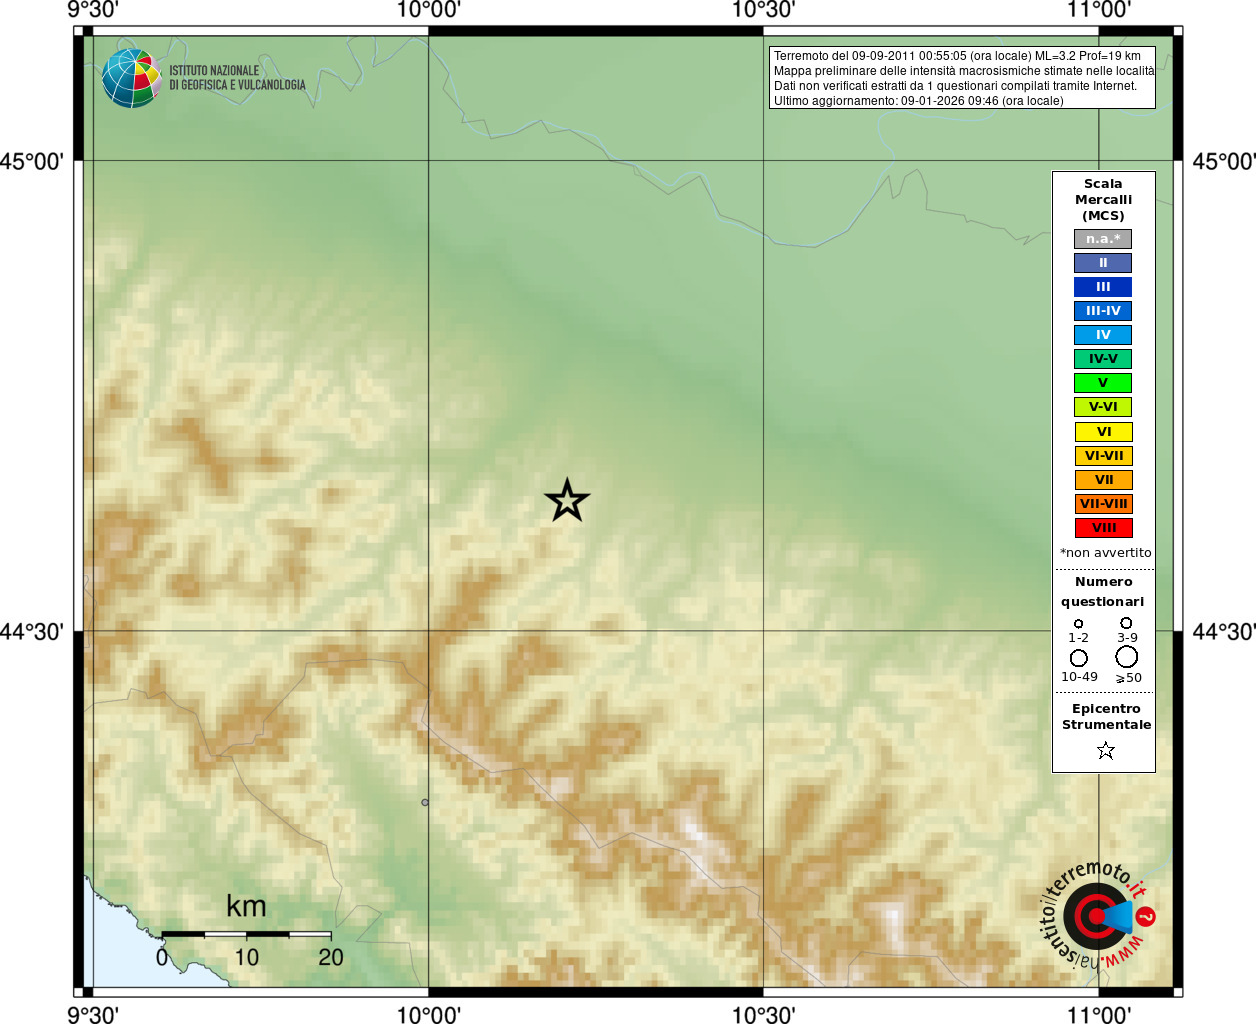
Task: Select the IV-V legend swatch
Action: (x=1103, y=359)
